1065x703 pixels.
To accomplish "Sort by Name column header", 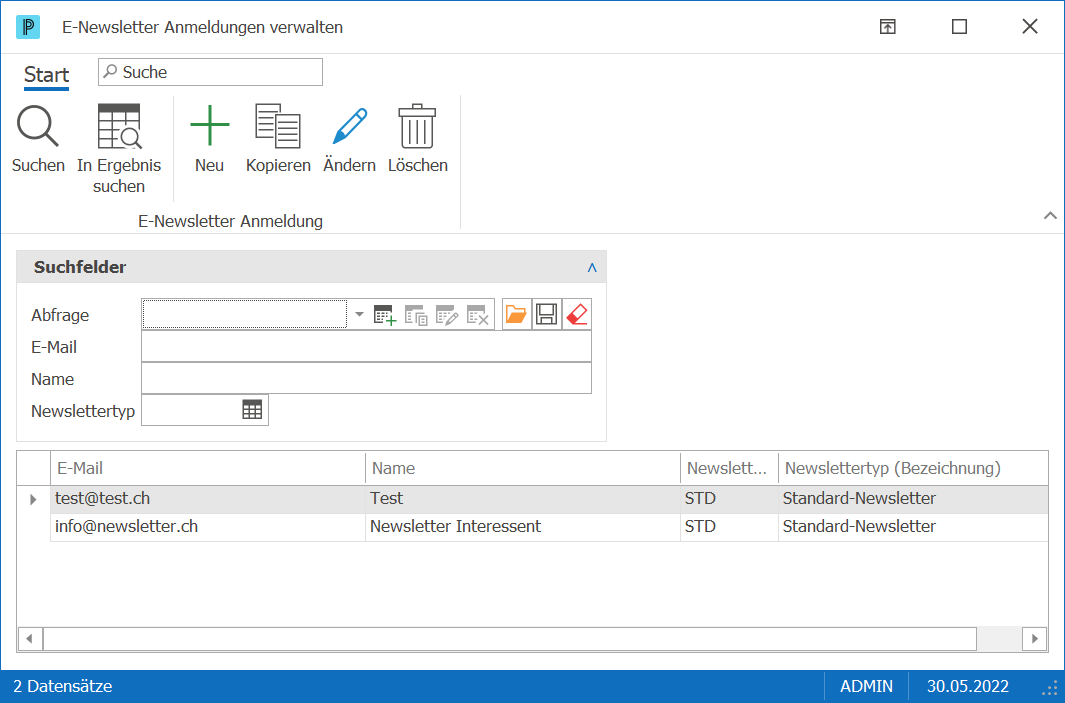I will tap(523, 468).
